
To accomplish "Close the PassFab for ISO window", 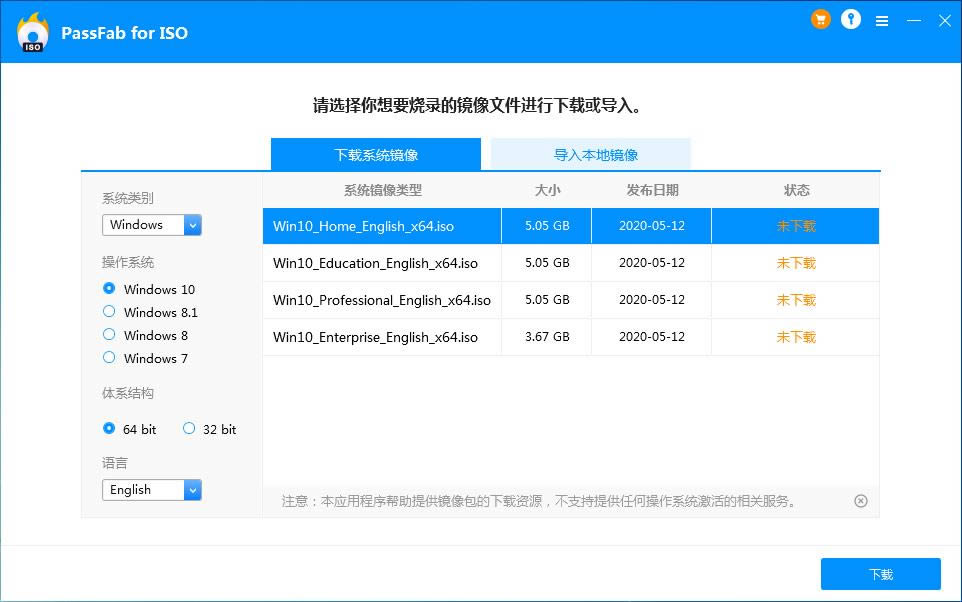I will [945, 21].
